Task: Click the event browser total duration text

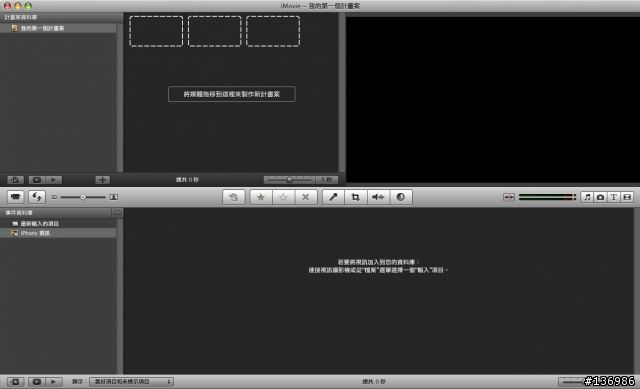Action: tap(374, 382)
